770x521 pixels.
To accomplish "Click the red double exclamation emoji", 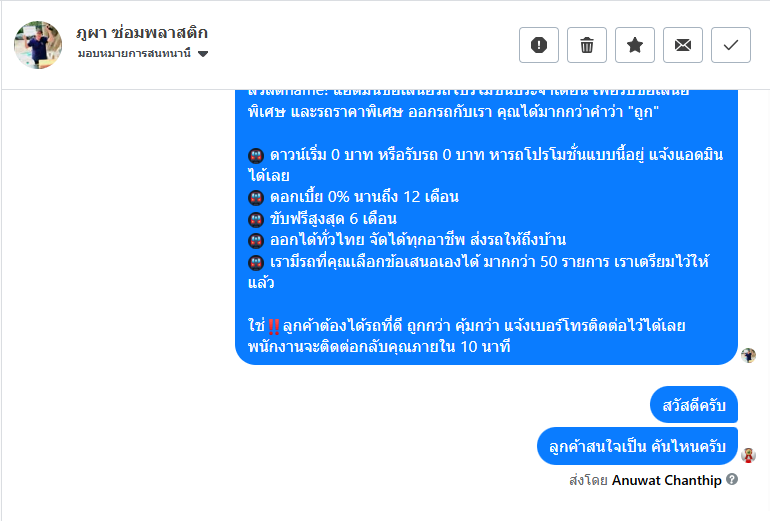I will [x=274, y=327].
